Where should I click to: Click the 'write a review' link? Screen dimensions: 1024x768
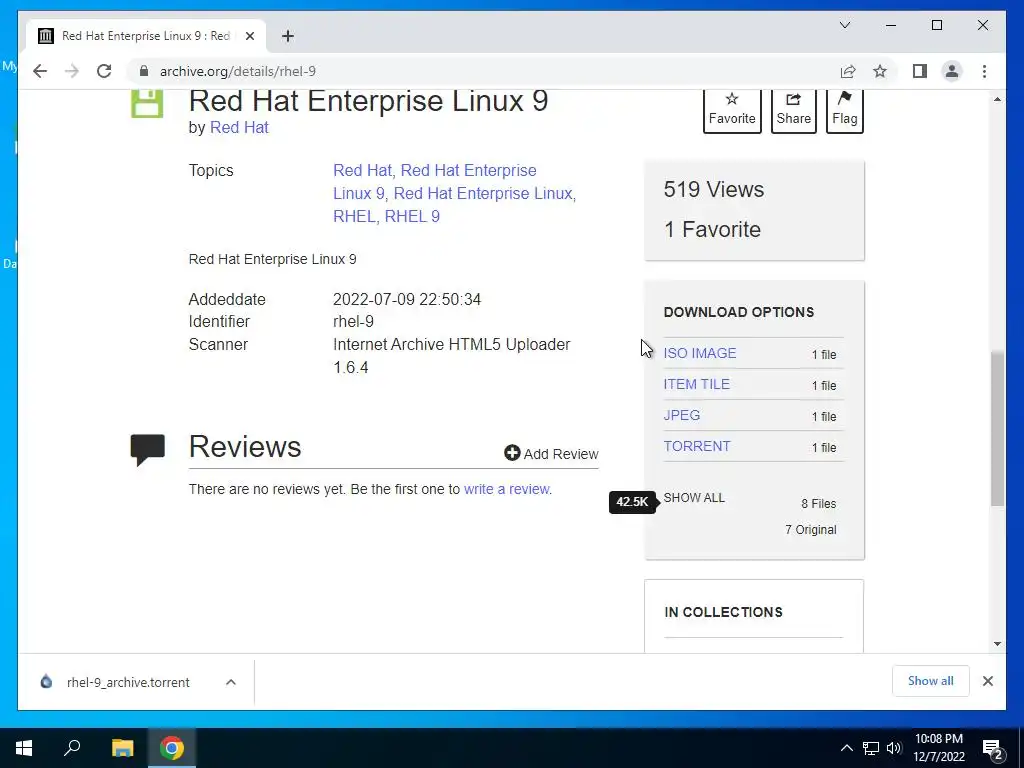tap(507, 489)
